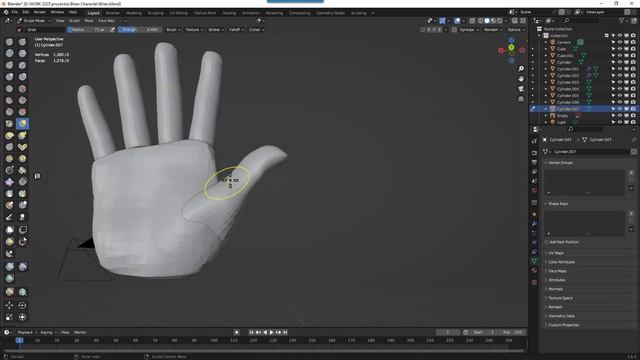Jump to the timeline start frame
This screenshot has height=360, width=640.
point(251,332)
